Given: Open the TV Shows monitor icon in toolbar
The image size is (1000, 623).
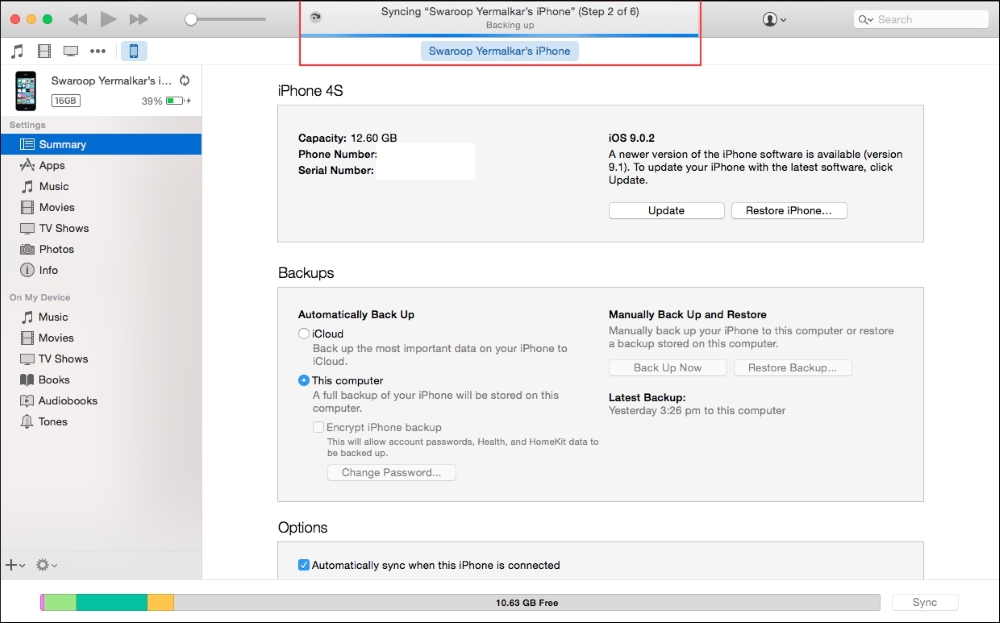Looking at the screenshot, I should (71, 51).
